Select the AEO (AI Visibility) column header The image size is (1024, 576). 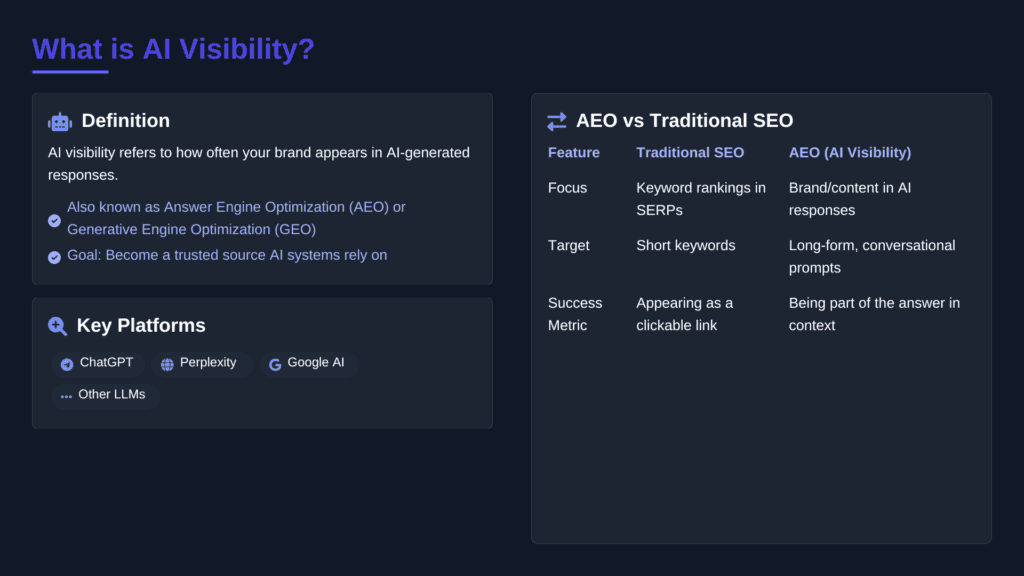849,152
